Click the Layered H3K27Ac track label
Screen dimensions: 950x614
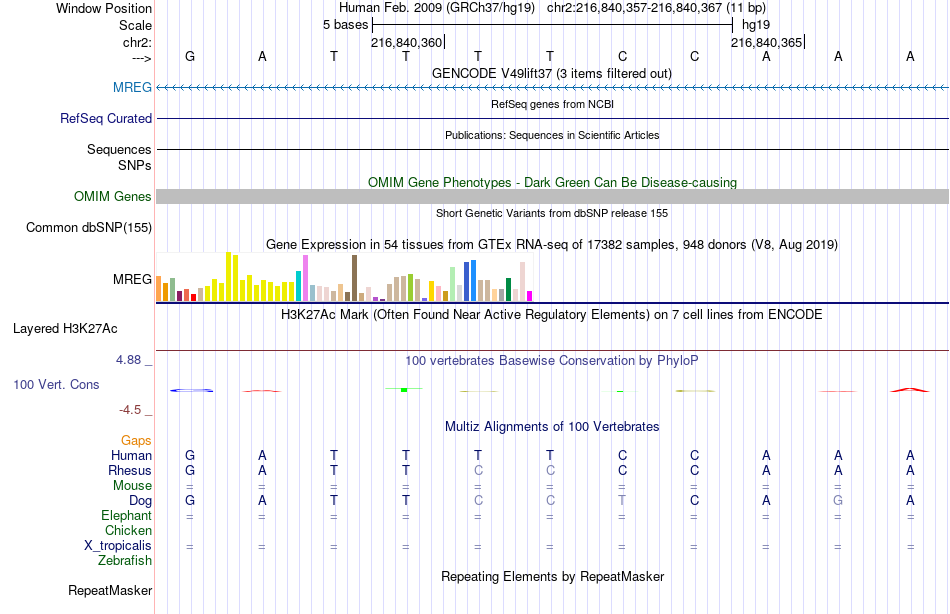tap(65, 329)
